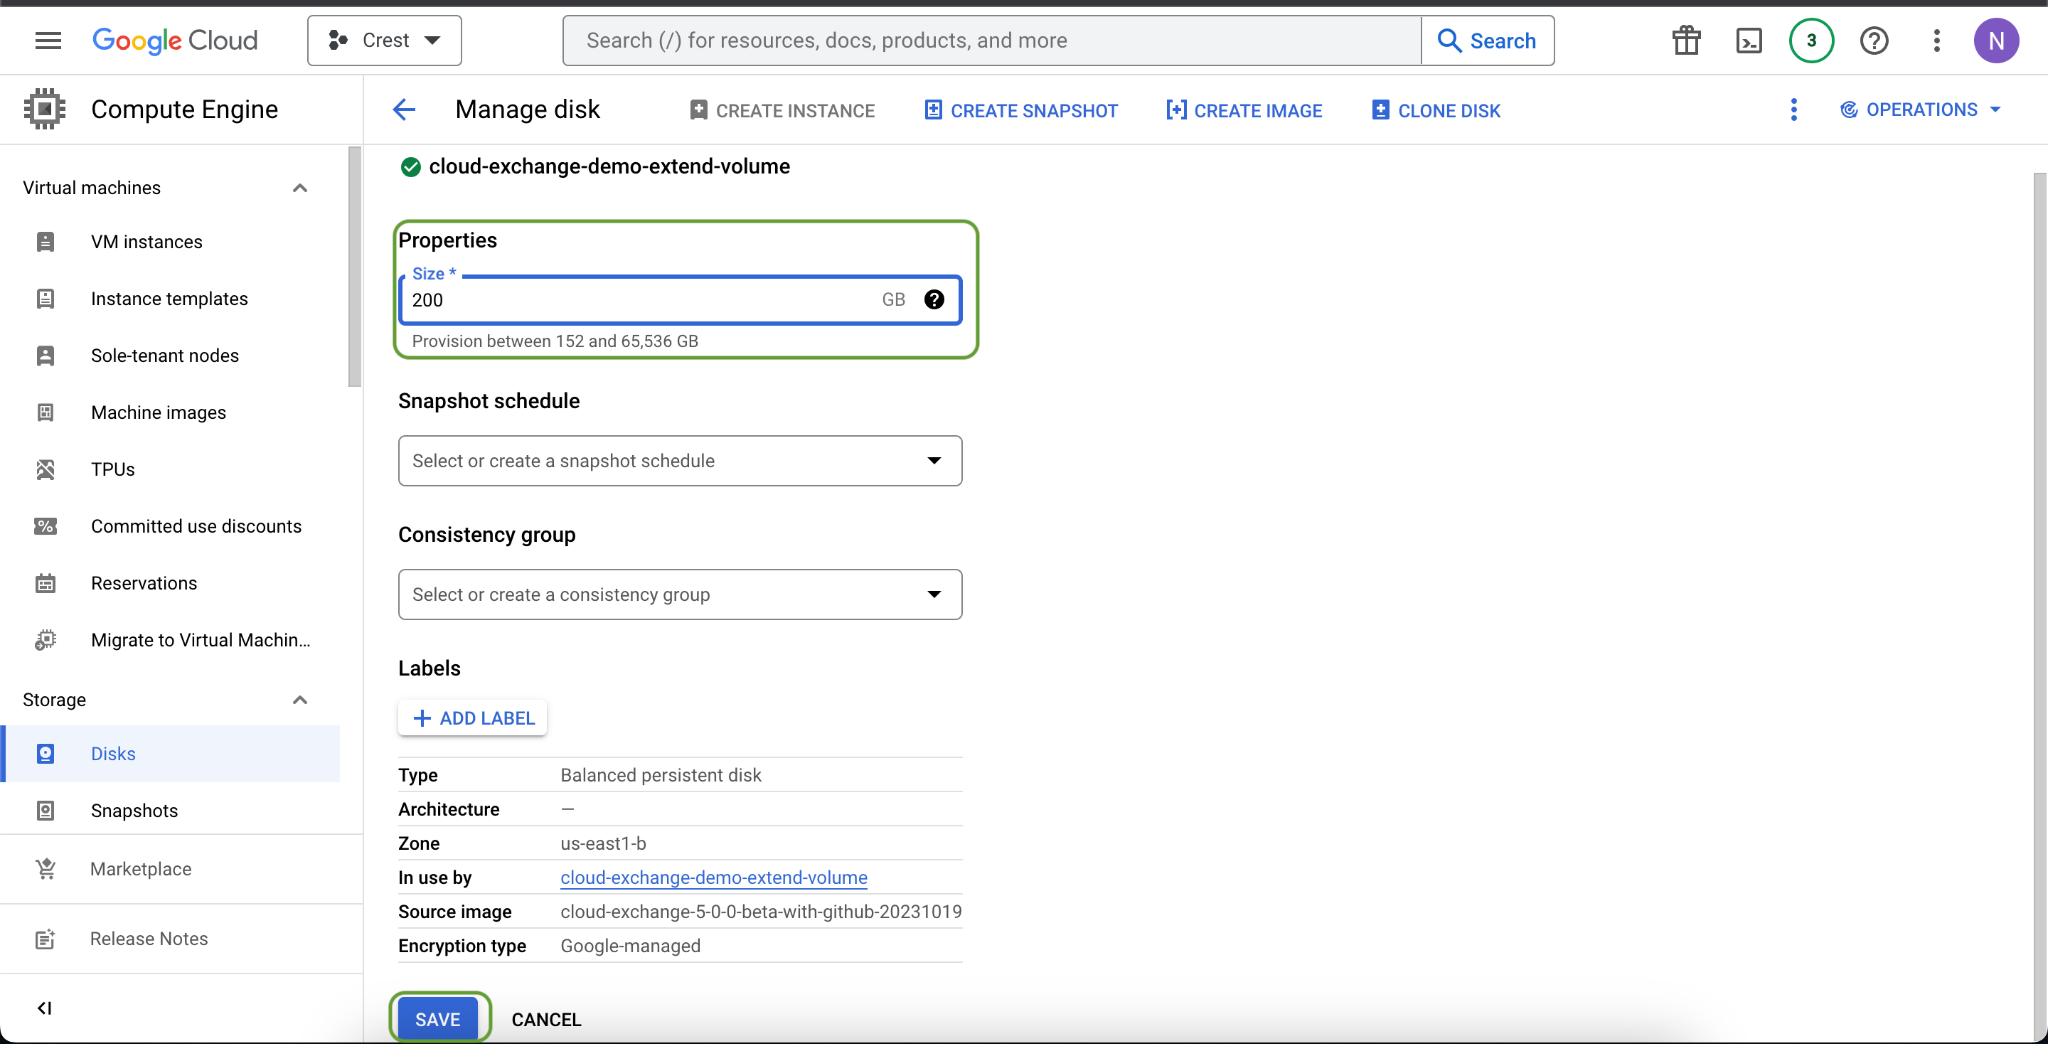Click the SAVE button
This screenshot has width=2048, height=1044.
pos(438,1020)
